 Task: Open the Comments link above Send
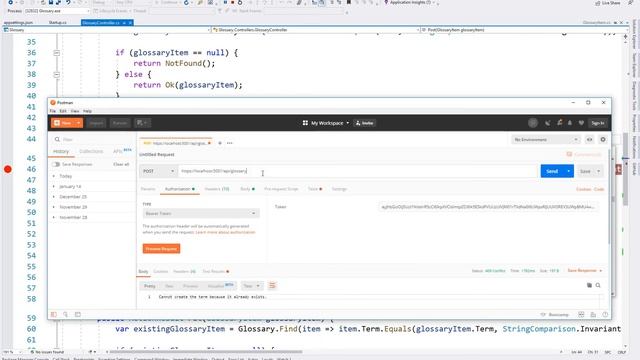pyautogui.click(x=584, y=154)
